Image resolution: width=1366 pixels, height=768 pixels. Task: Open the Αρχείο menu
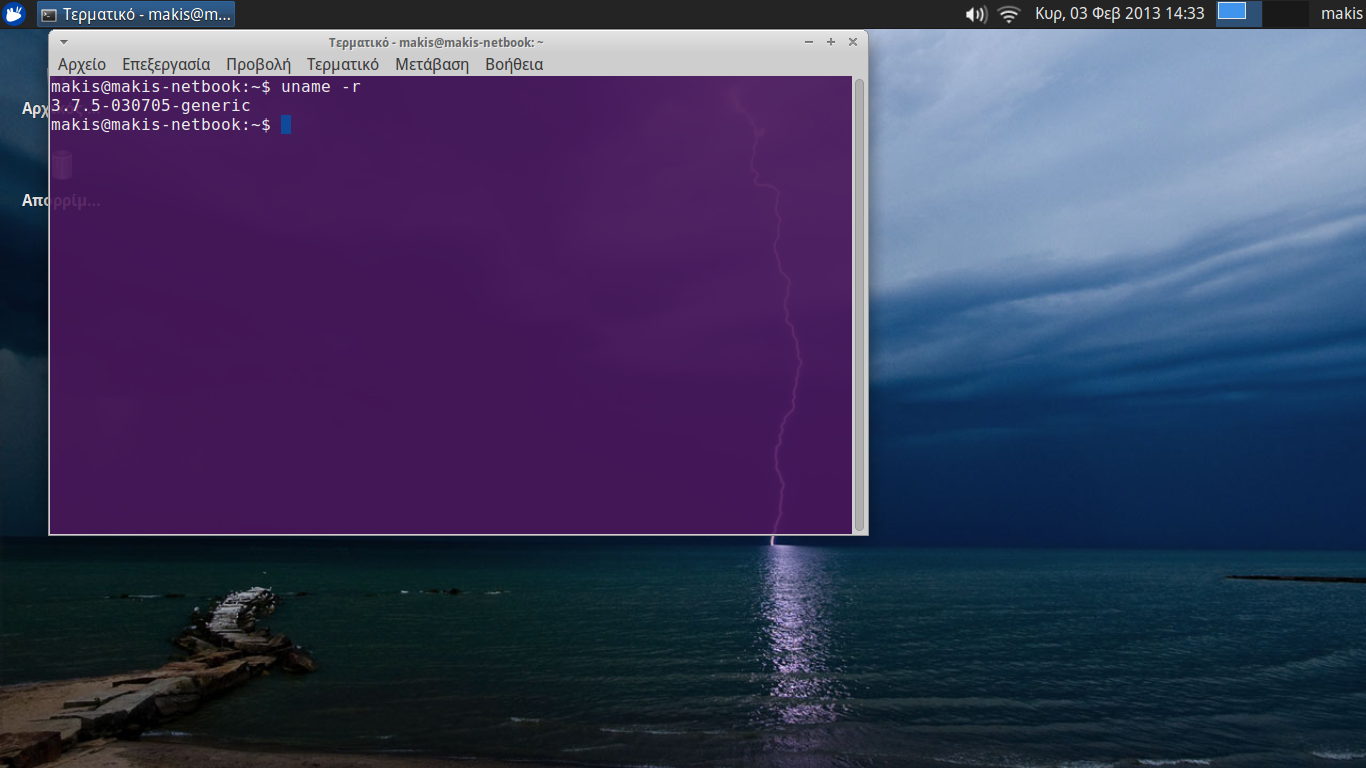(82, 64)
